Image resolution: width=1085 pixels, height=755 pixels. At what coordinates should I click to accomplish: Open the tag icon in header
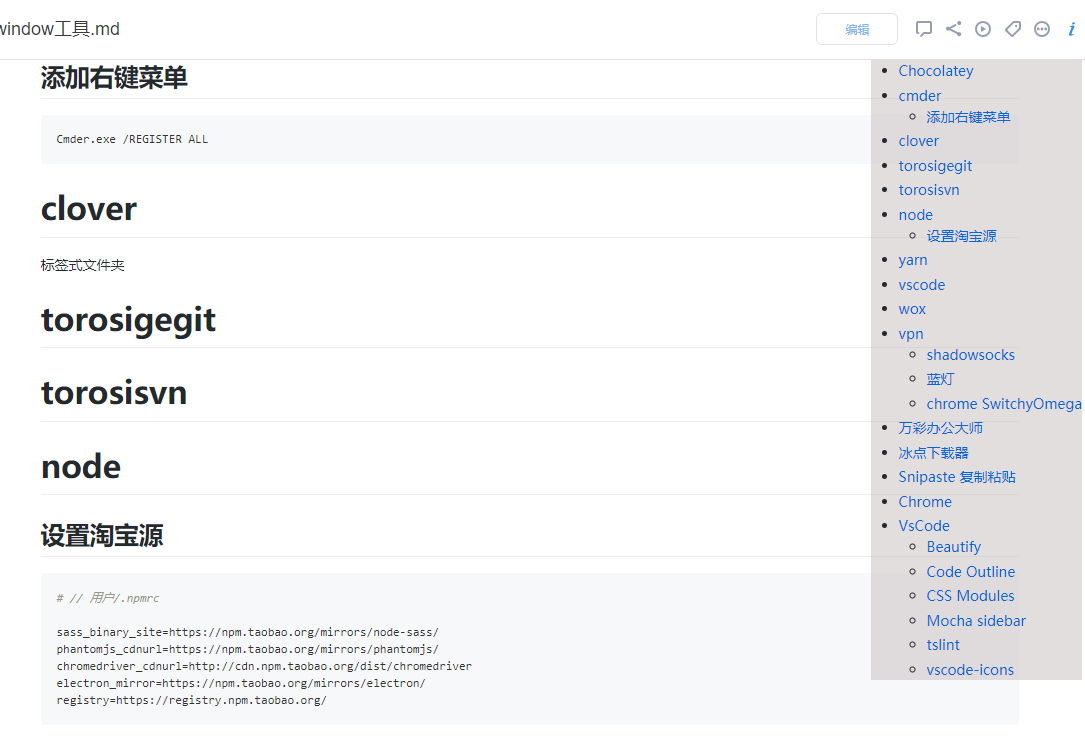(1012, 28)
